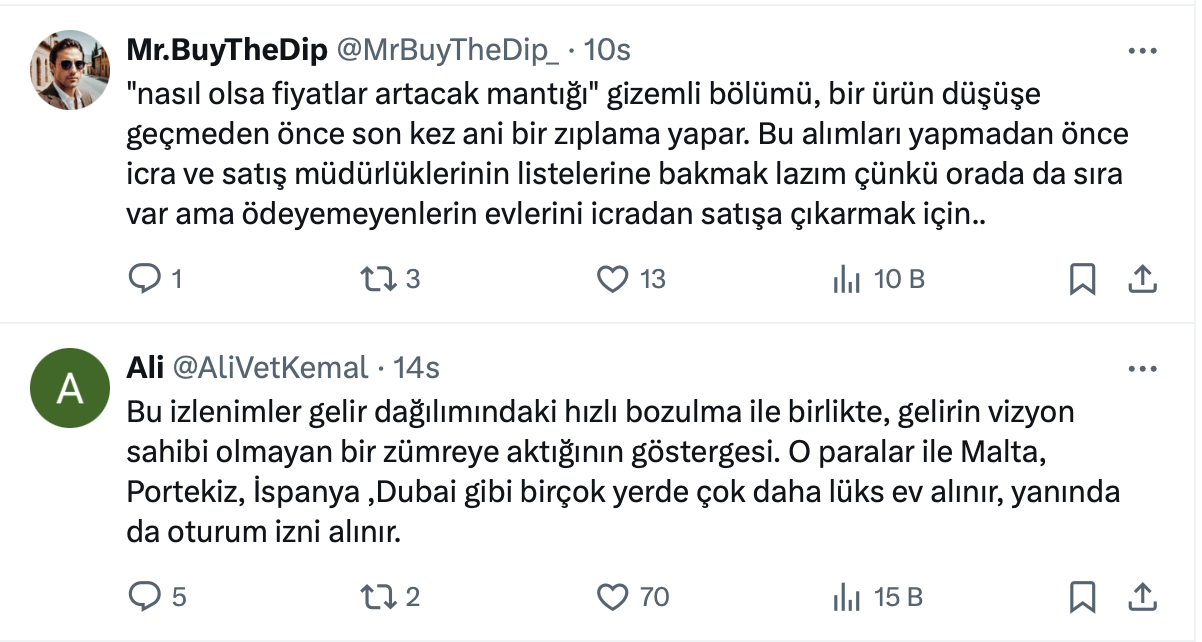Bookmark Ali's tweet
The image size is (1202, 642).
pyautogui.click(x=1082, y=597)
